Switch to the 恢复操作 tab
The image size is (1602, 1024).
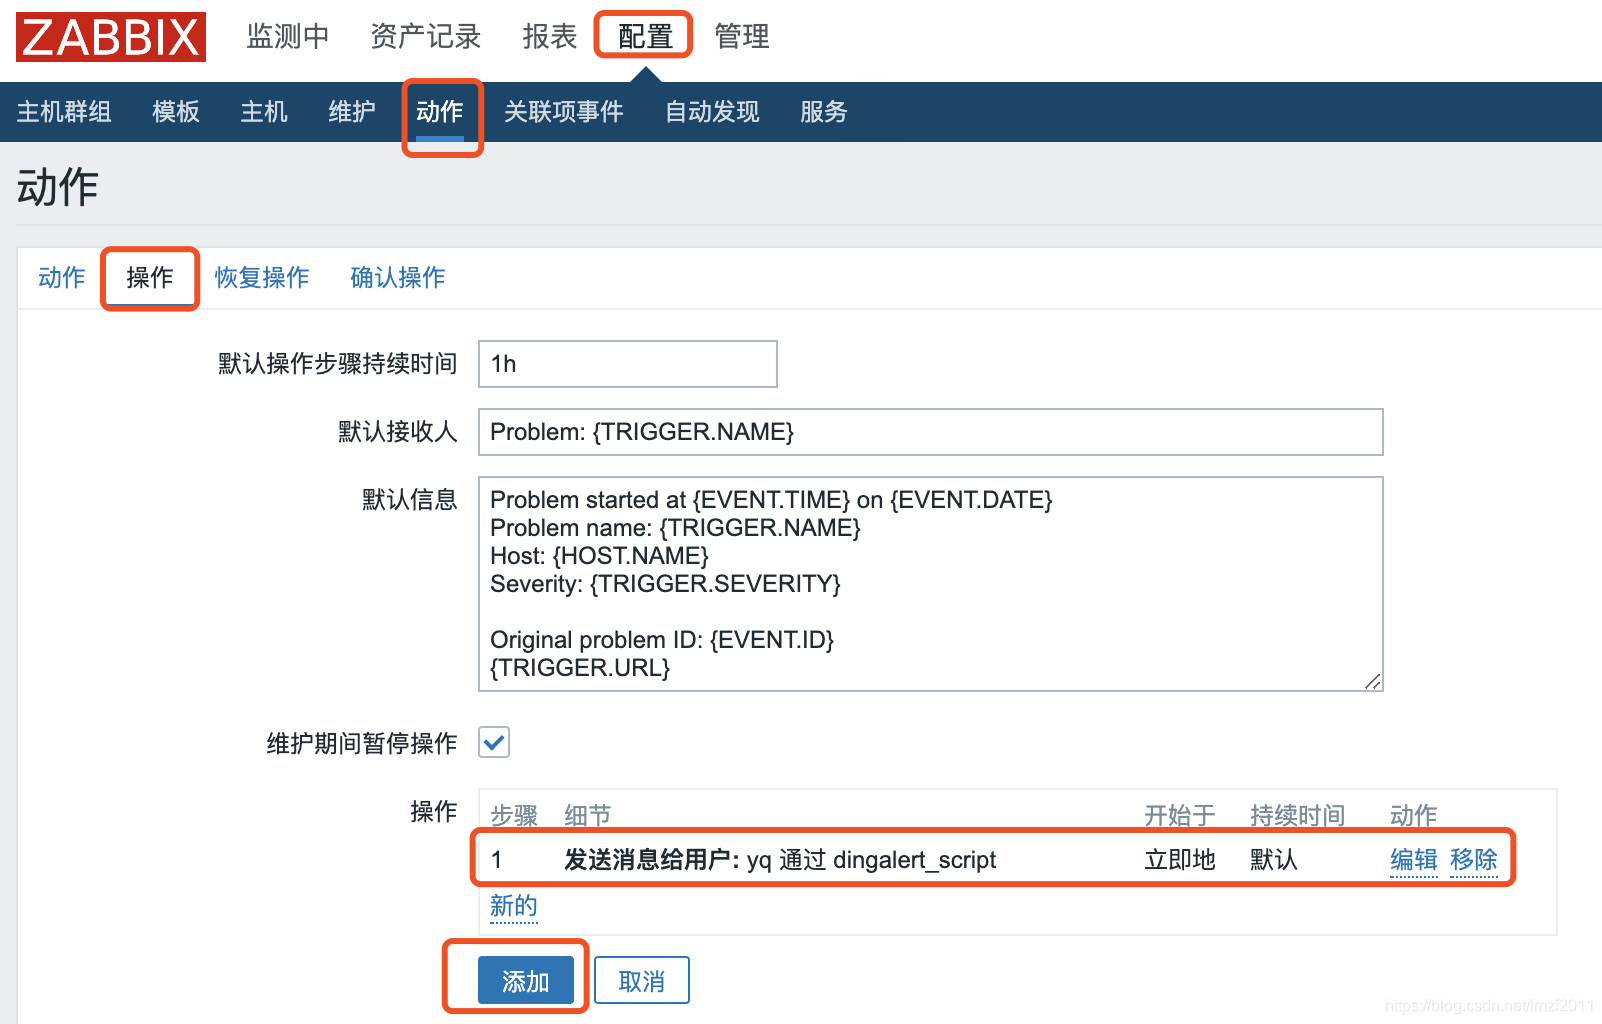coord(262,277)
